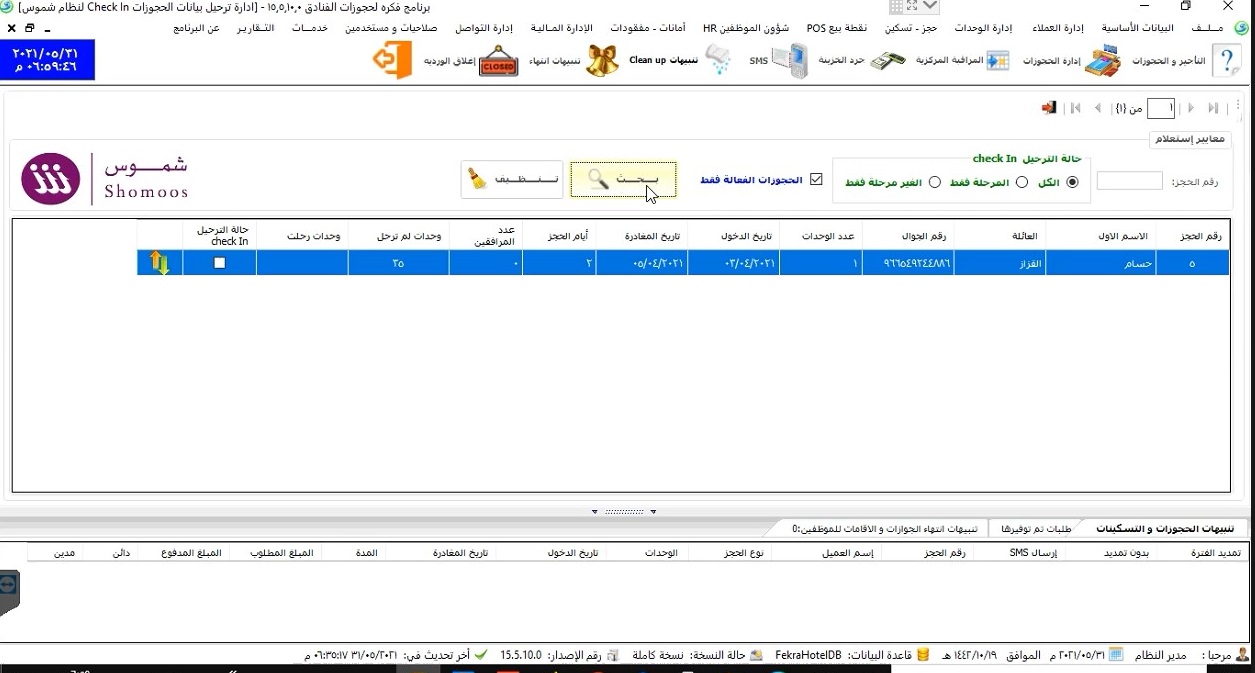Click the yellow up-down arrows in row

[159, 263]
